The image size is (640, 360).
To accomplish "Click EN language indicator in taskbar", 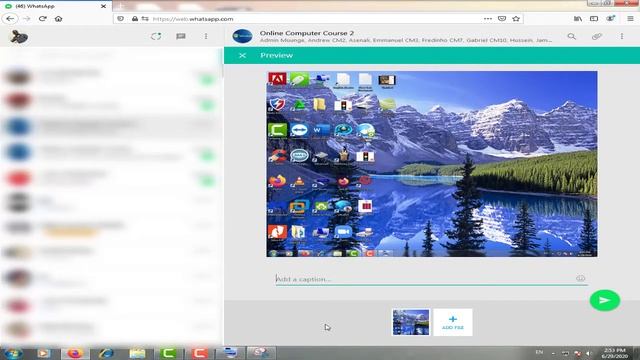I will tap(539, 352).
